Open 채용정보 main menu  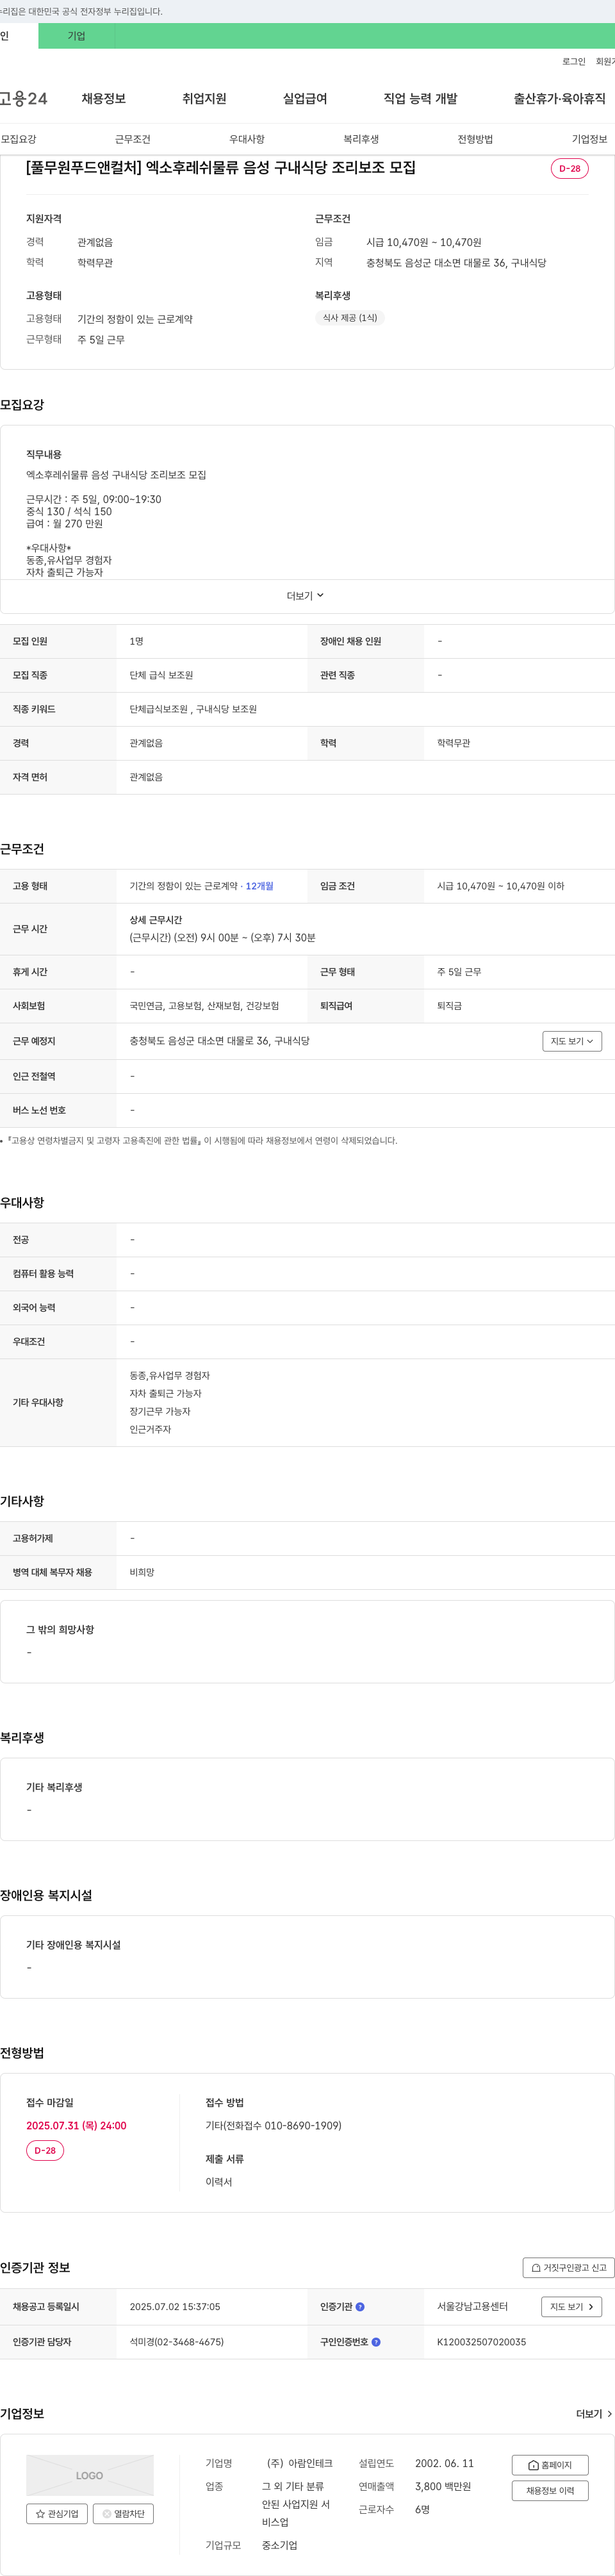coord(104,99)
